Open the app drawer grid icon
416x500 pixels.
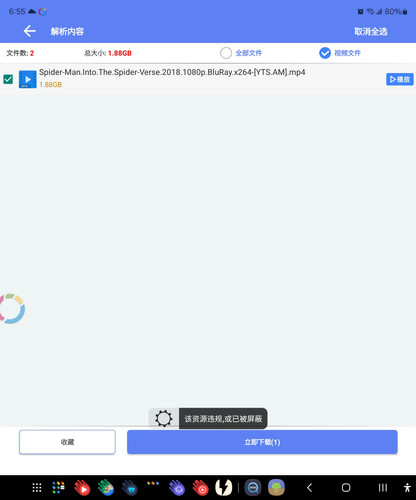(37, 488)
